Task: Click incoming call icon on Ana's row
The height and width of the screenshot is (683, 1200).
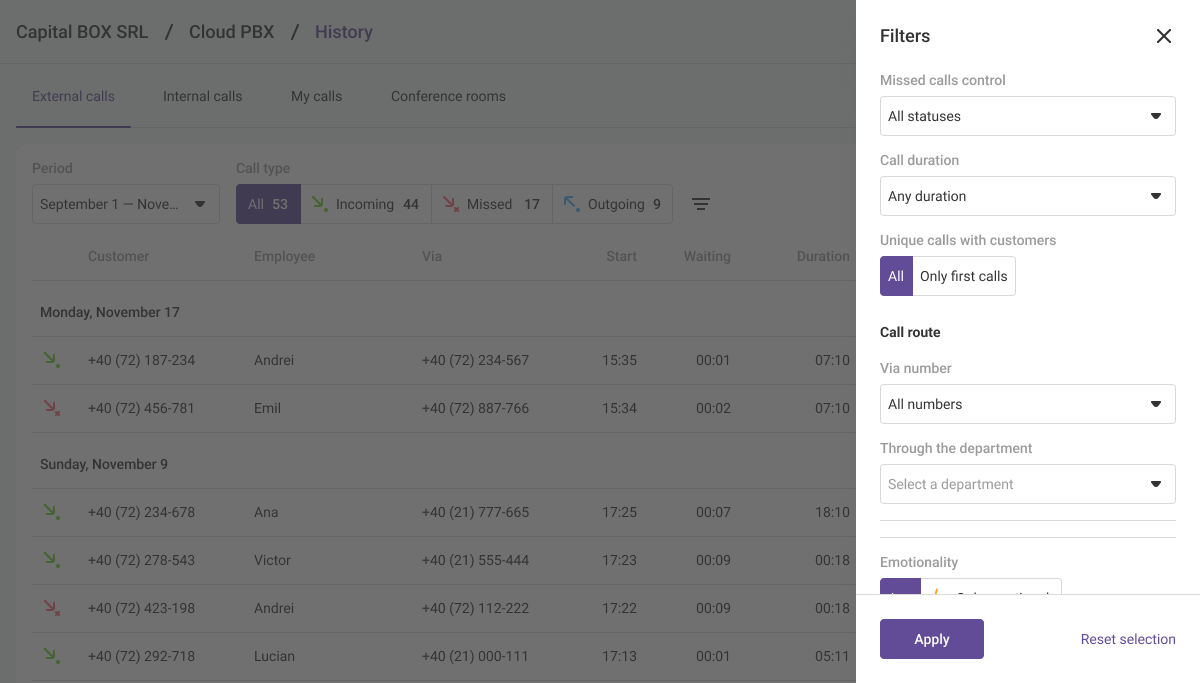Action: pyautogui.click(x=51, y=512)
